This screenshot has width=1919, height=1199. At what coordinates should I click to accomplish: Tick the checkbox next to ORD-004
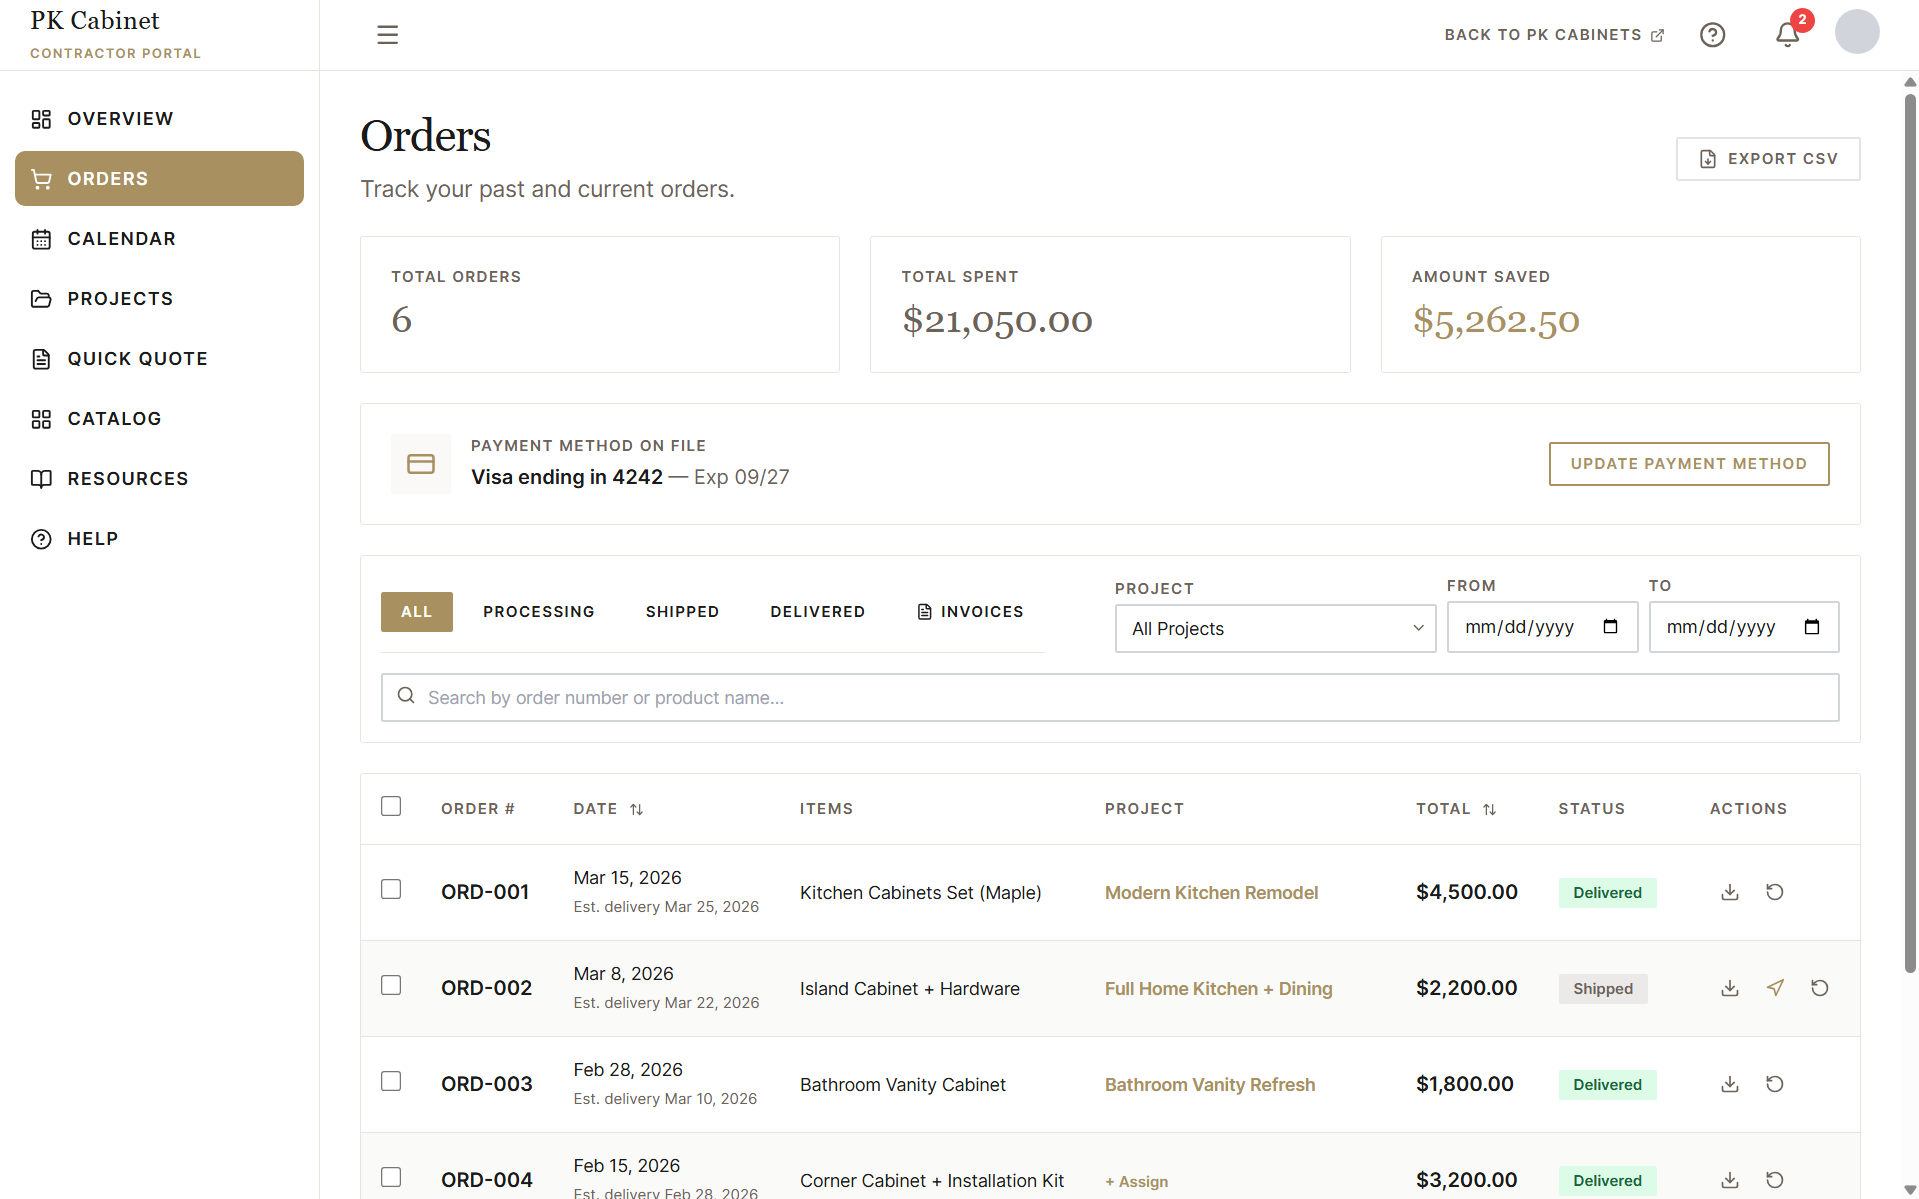pos(391,1177)
